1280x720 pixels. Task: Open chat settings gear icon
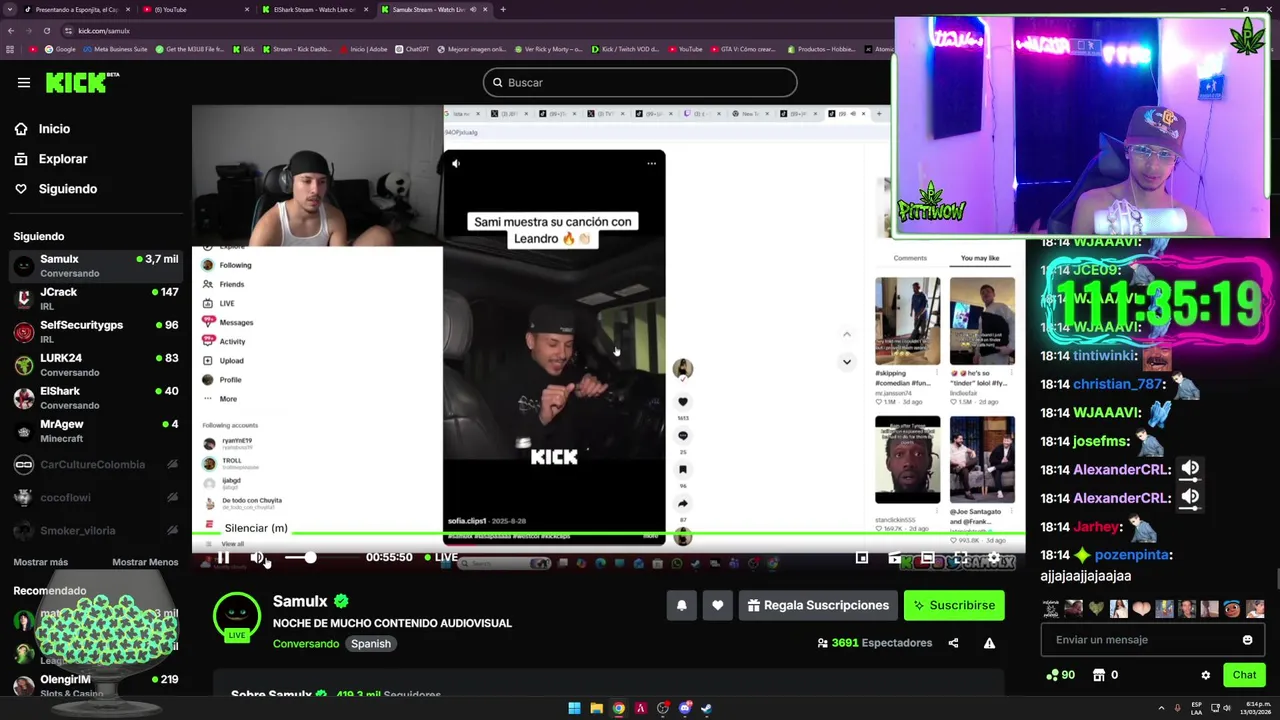(1206, 675)
